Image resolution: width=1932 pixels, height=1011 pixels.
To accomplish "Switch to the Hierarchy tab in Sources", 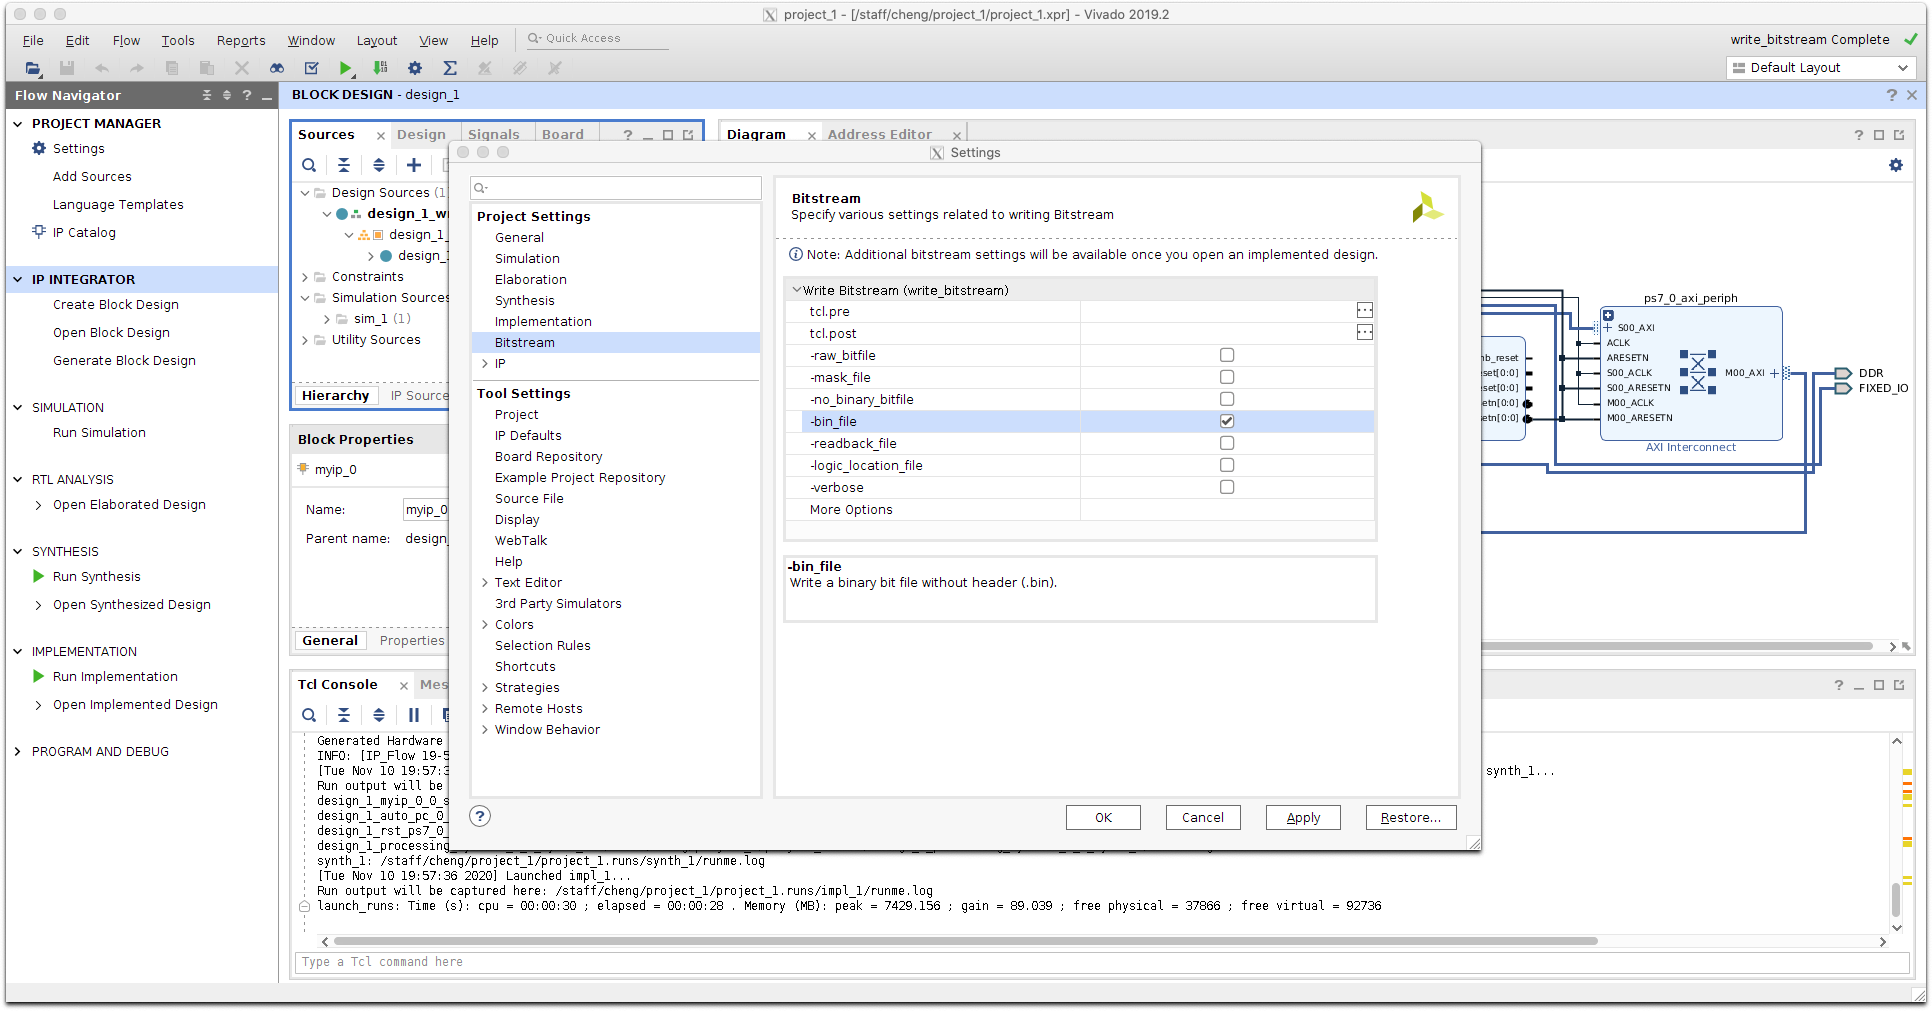I will pyautogui.click(x=336, y=395).
